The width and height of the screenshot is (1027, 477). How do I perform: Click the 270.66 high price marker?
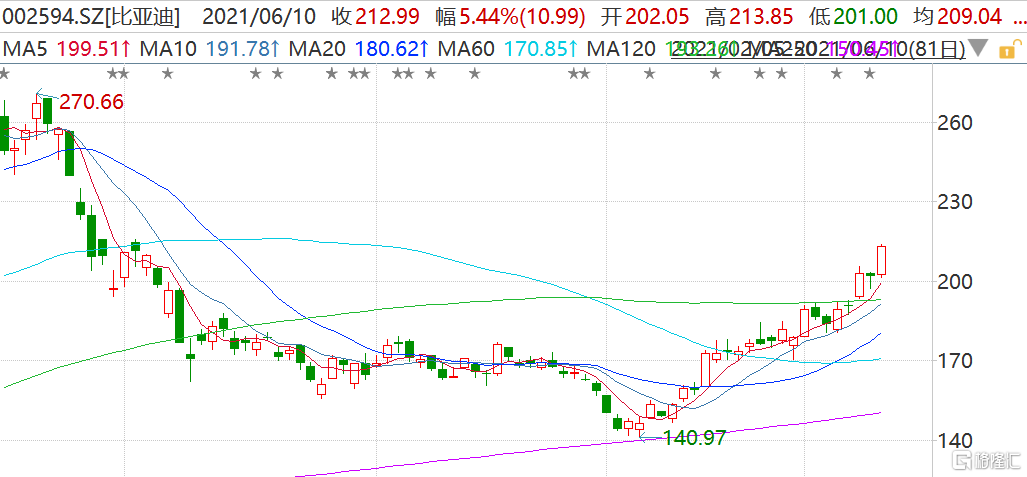point(91,102)
